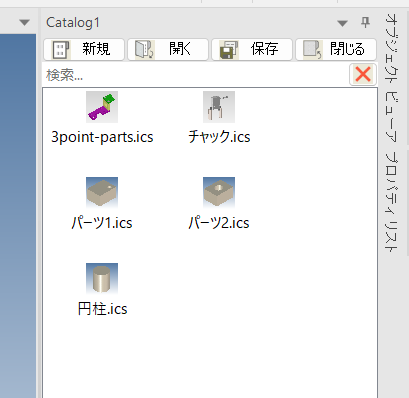
Task: Click the 円柱.ics file name label
Action: [102, 309]
